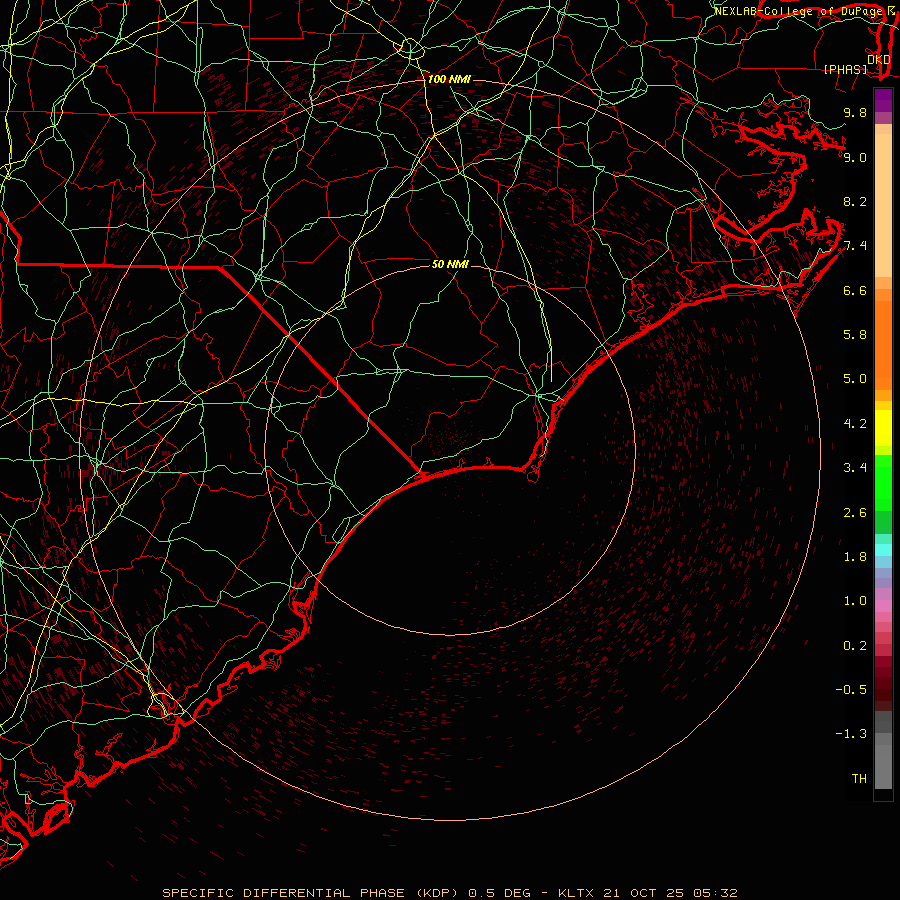Viewport: 900px width, 900px height.
Task: Click the bright green segment of the color bar
Action: tap(883, 485)
